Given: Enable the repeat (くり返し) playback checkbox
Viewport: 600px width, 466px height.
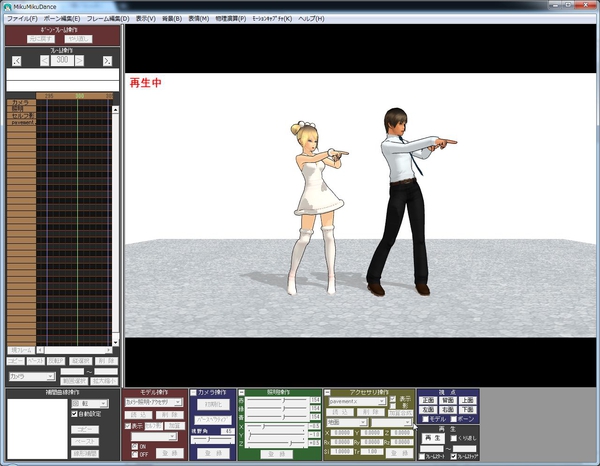Looking at the screenshot, I should pyautogui.click(x=454, y=438).
